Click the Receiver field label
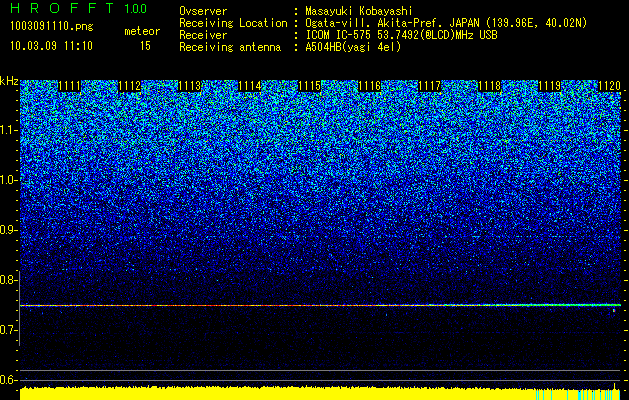This screenshot has height=400, width=629. point(203,35)
